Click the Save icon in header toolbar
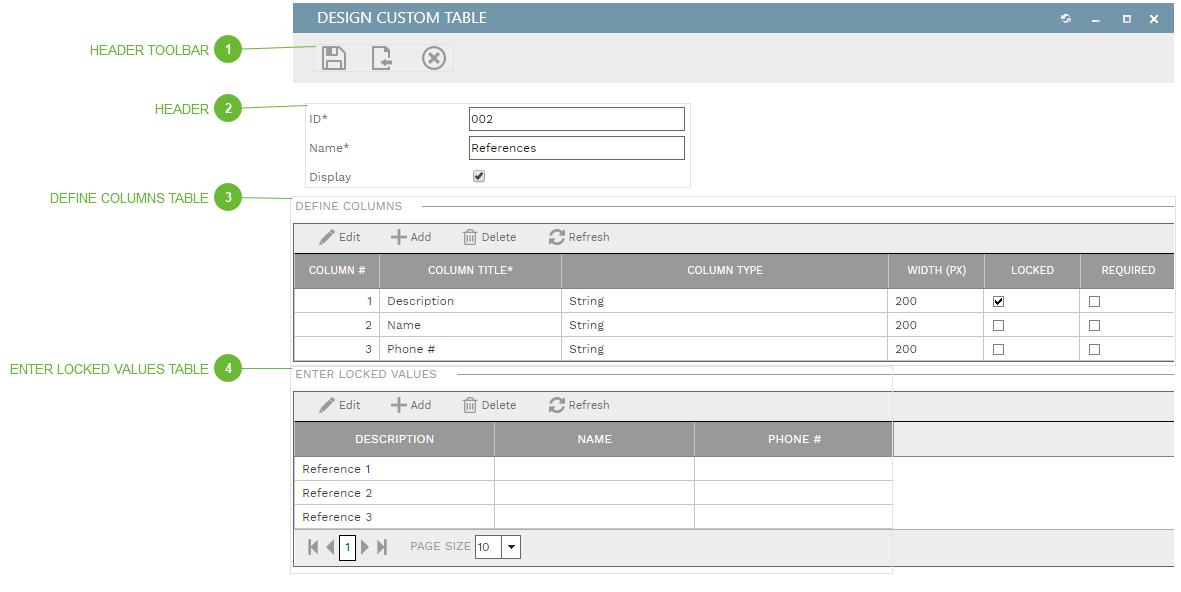Viewport: 1181px width, 592px height. 334,58
